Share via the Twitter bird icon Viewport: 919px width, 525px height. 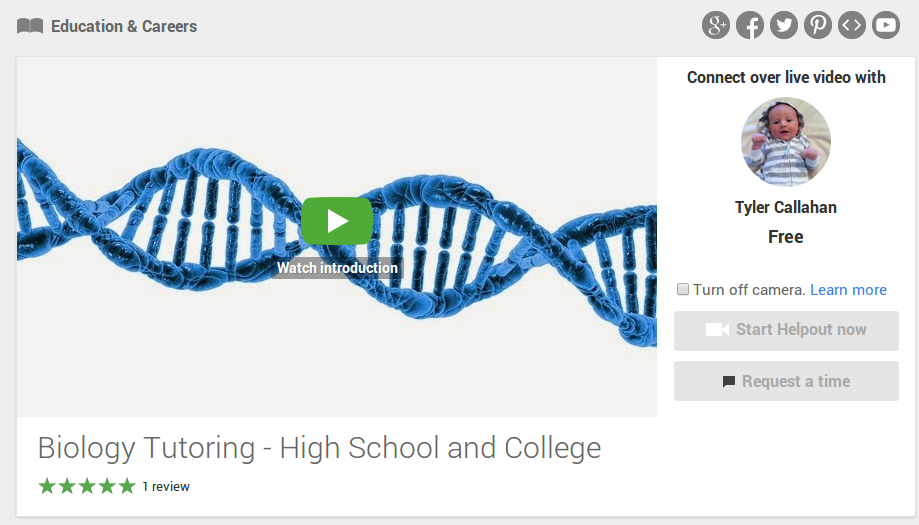(784, 25)
